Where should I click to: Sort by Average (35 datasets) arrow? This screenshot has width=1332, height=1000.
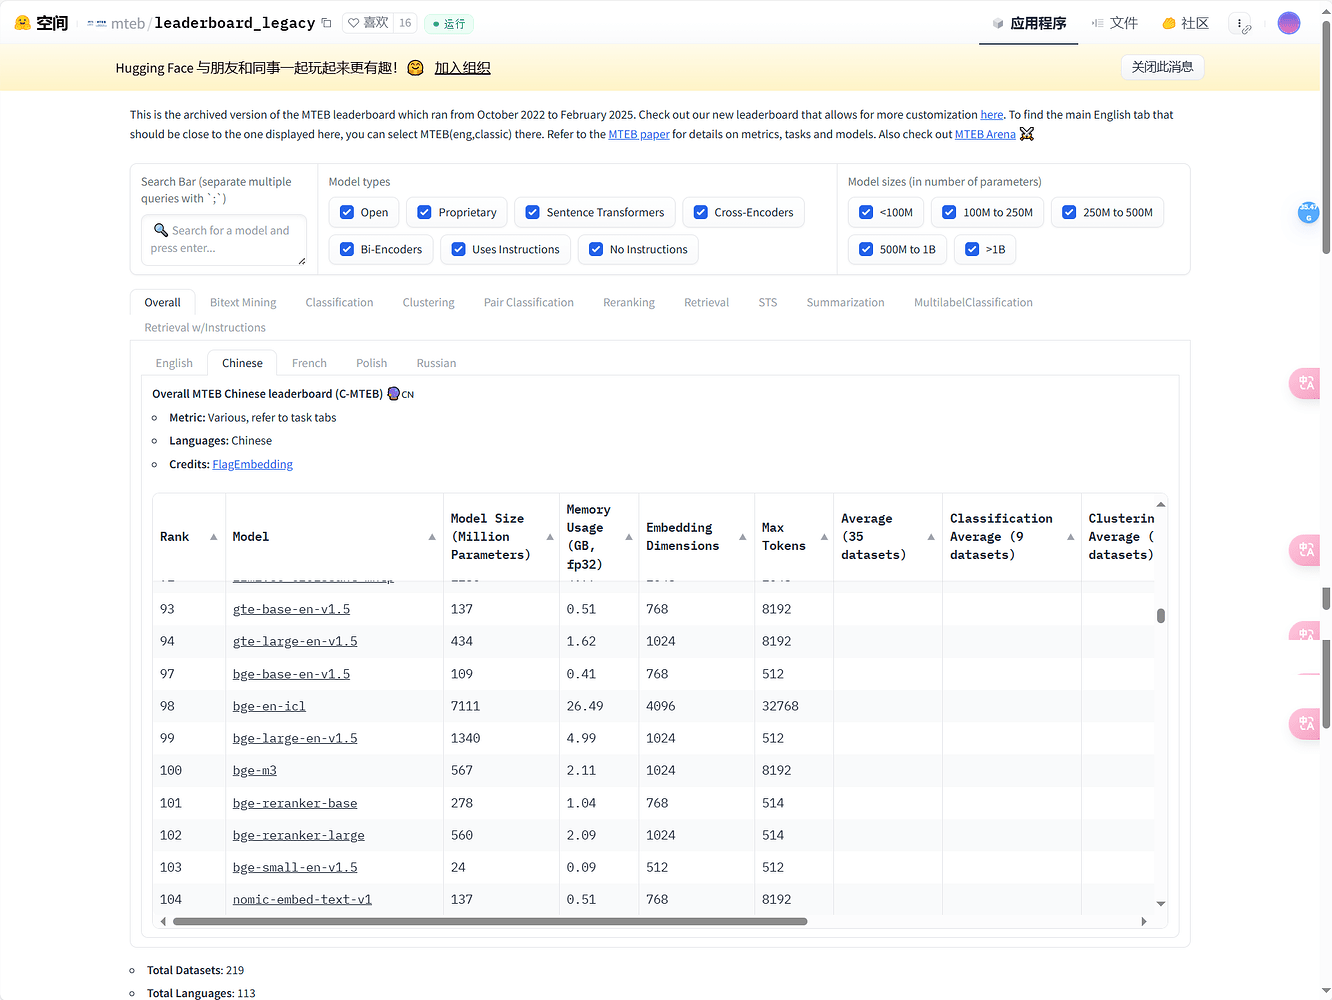(931, 537)
